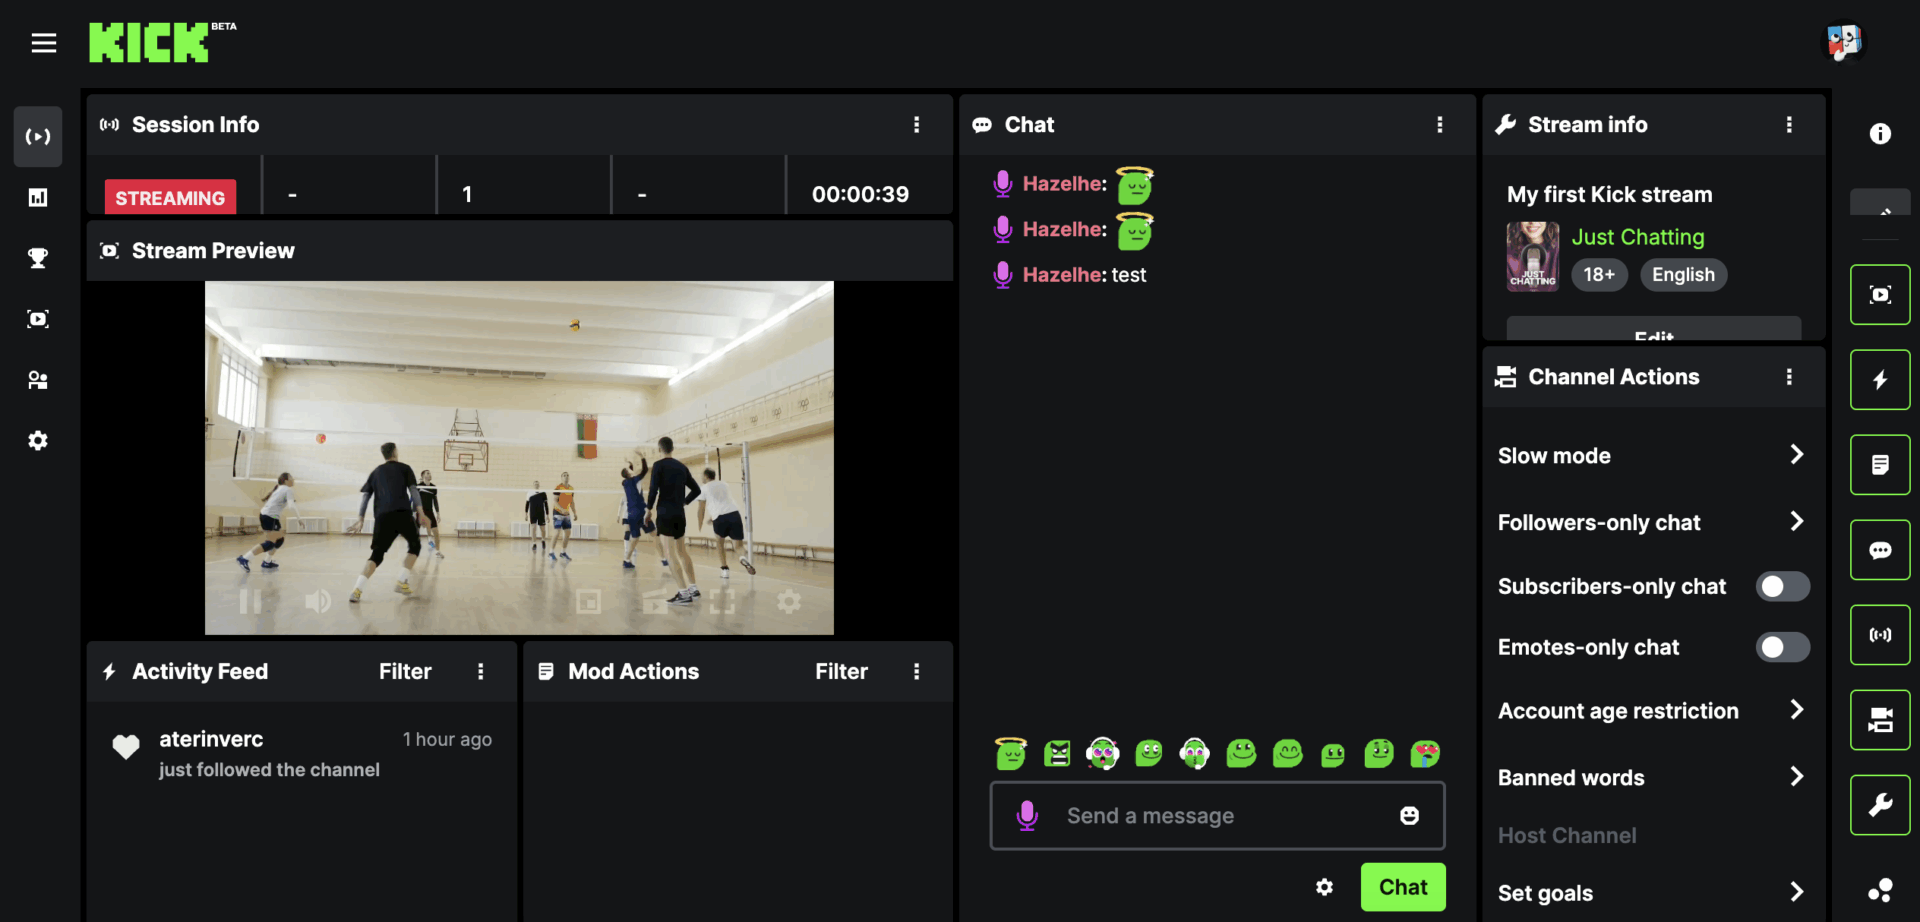The image size is (1920, 922).
Task: Click the trophy icon in left sidebar
Action: 38,258
